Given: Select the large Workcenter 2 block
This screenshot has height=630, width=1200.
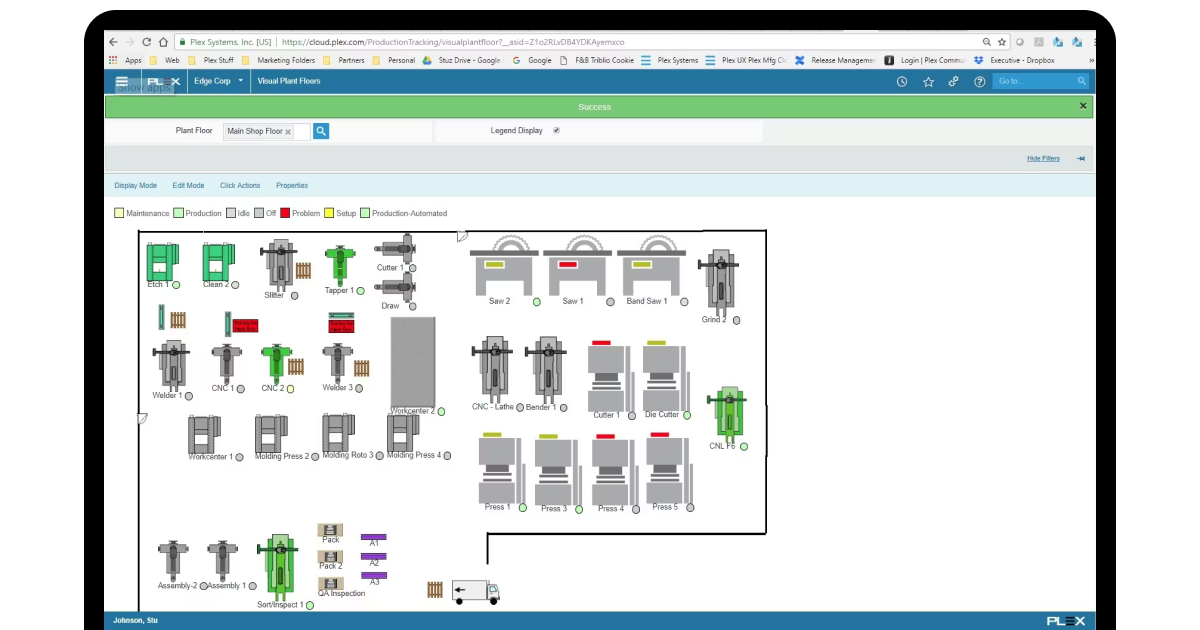Looking at the screenshot, I should point(412,361).
